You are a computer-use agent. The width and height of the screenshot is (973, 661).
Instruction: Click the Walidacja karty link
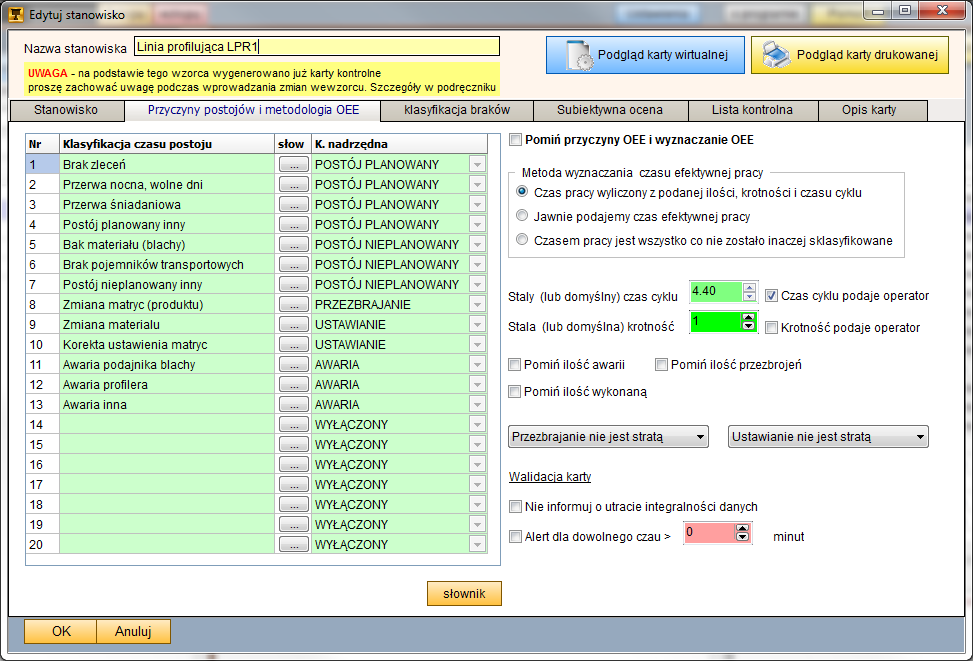pos(550,477)
